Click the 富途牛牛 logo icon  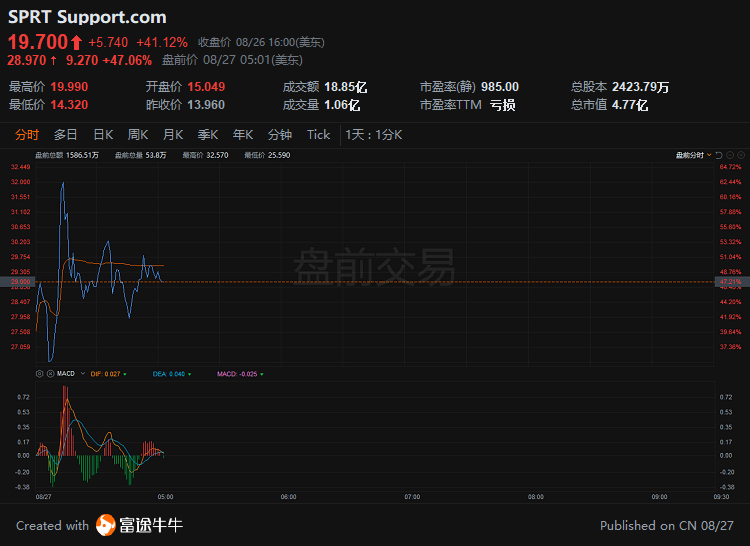pos(105,525)
